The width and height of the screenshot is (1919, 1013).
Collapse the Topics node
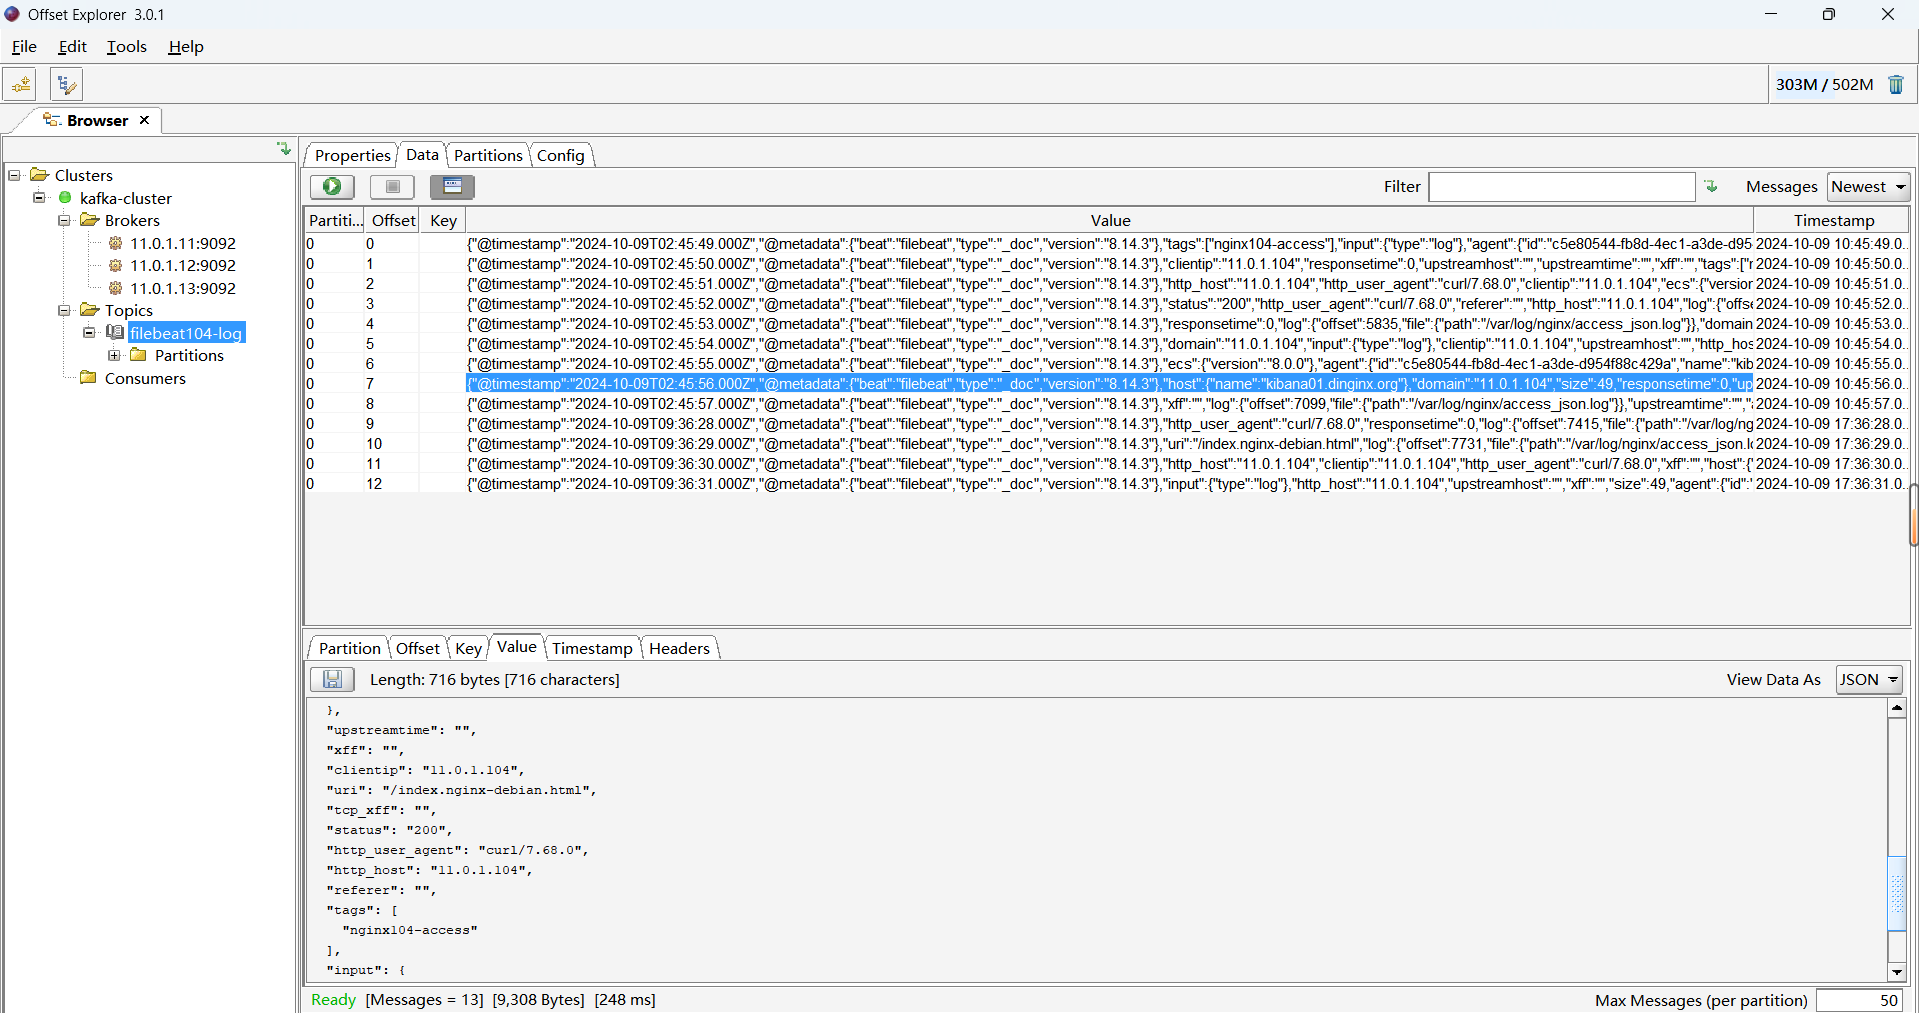64,310
